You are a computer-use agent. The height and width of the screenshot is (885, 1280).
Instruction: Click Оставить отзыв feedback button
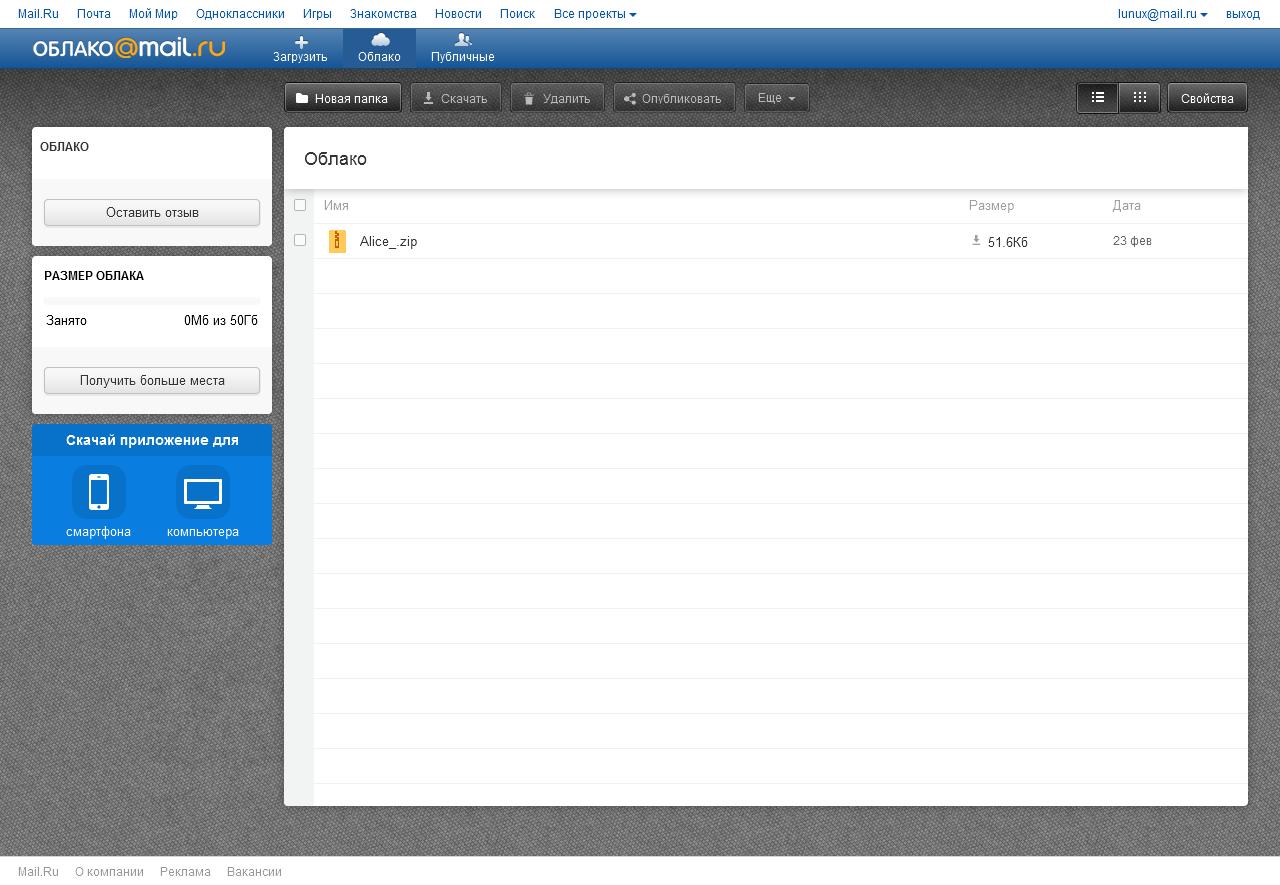[x=152, y=212]
